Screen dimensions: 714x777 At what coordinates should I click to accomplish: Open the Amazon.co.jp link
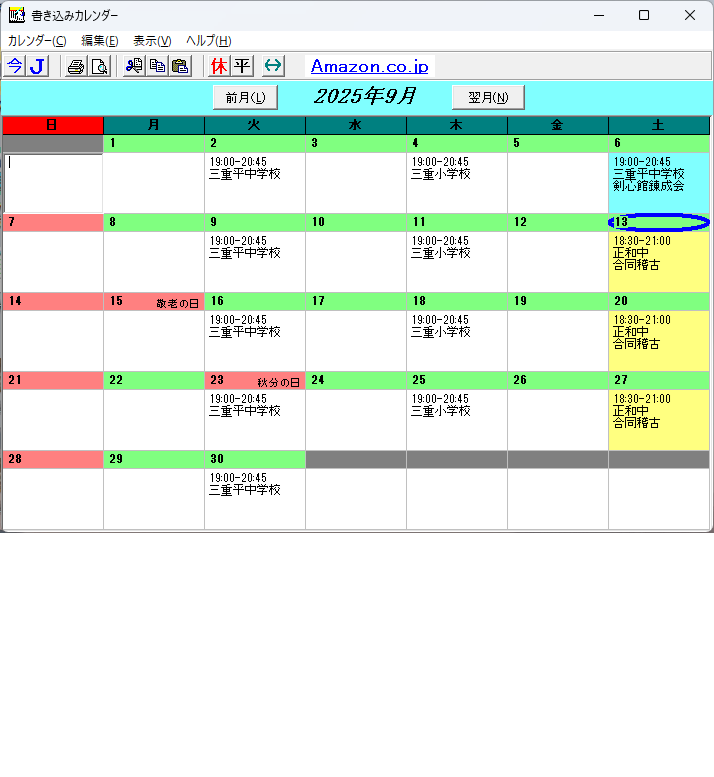tap(369, 66)
